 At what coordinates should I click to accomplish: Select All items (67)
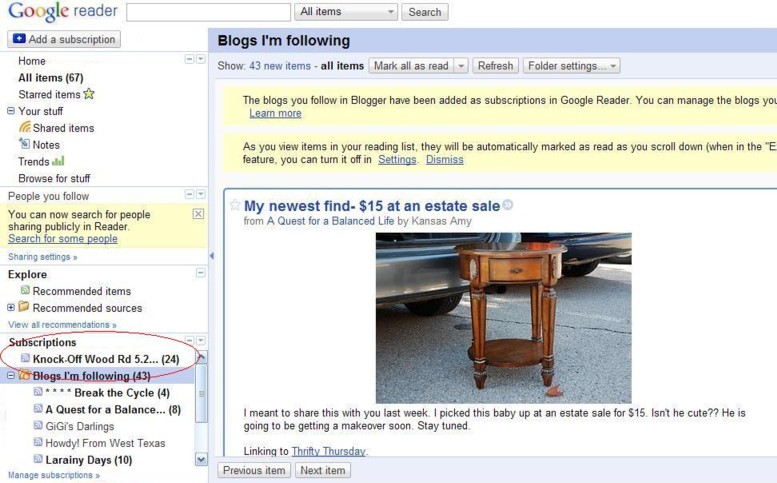click(x=51, y=78)
